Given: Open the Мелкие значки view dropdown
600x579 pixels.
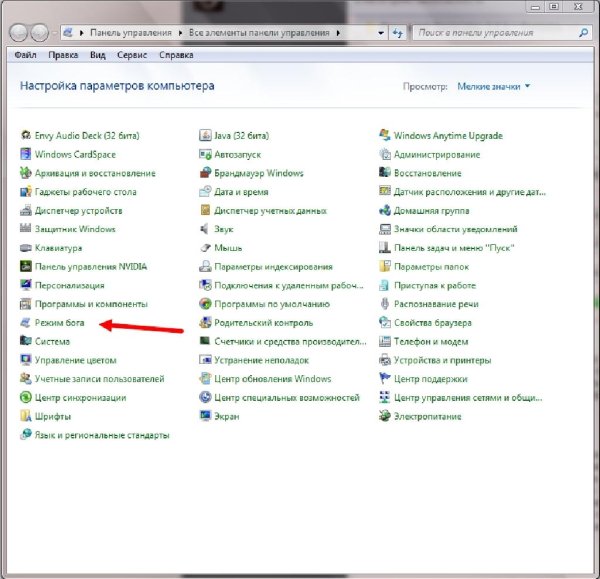Looking at the screenshot, I should 494,86.
